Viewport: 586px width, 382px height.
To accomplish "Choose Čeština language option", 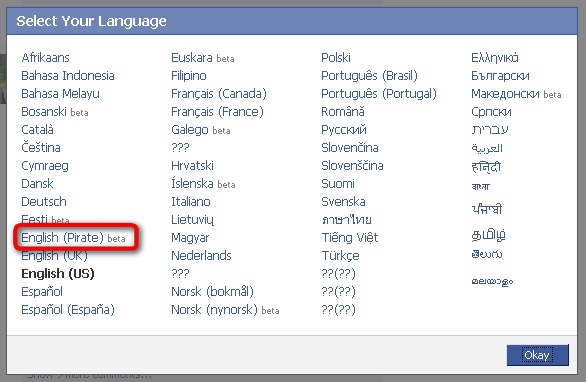I will (41, 148).
